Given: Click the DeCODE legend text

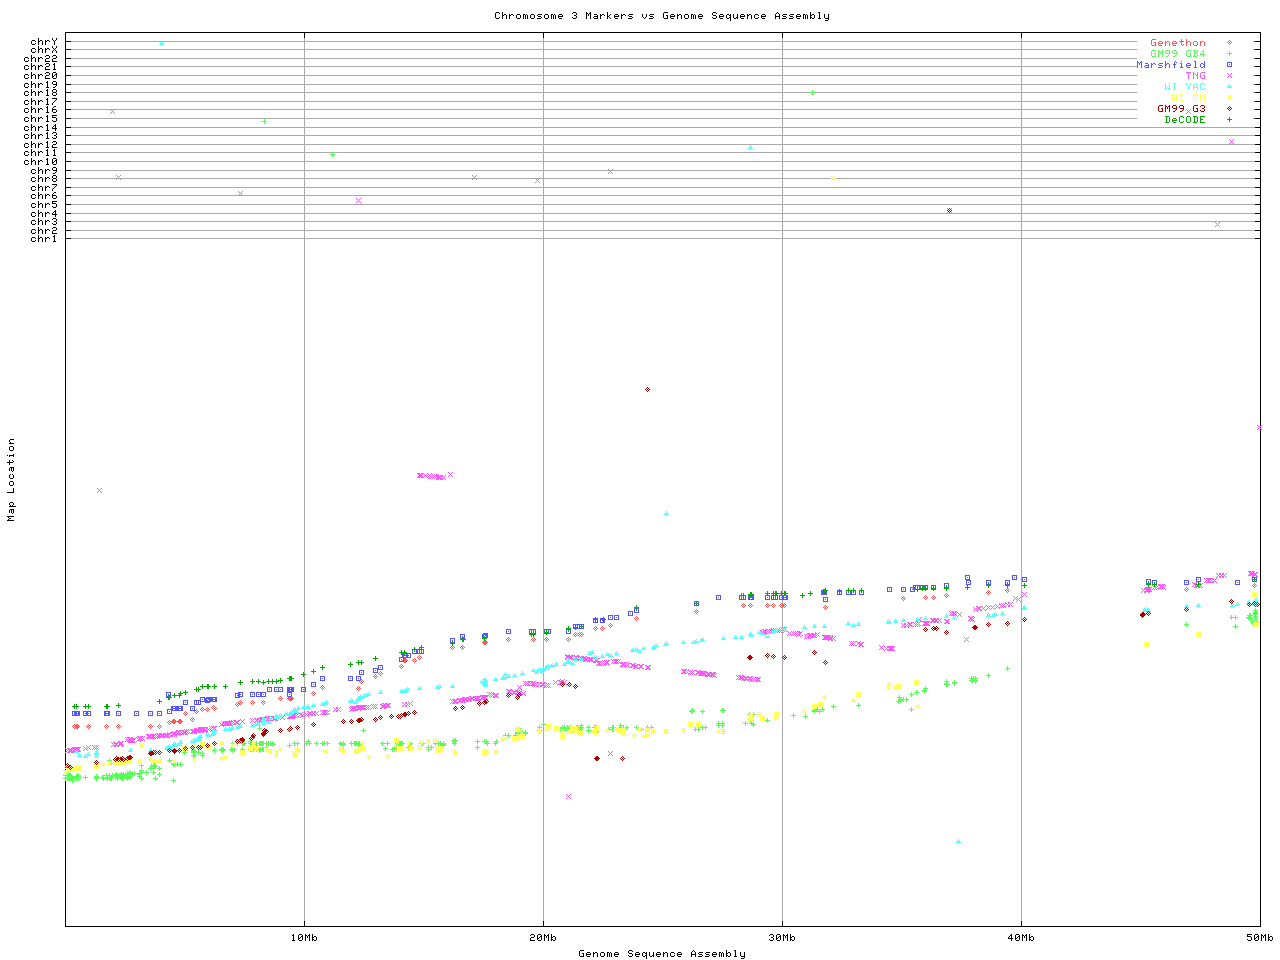Looking at the screenshot, I should coord(1184,120).
